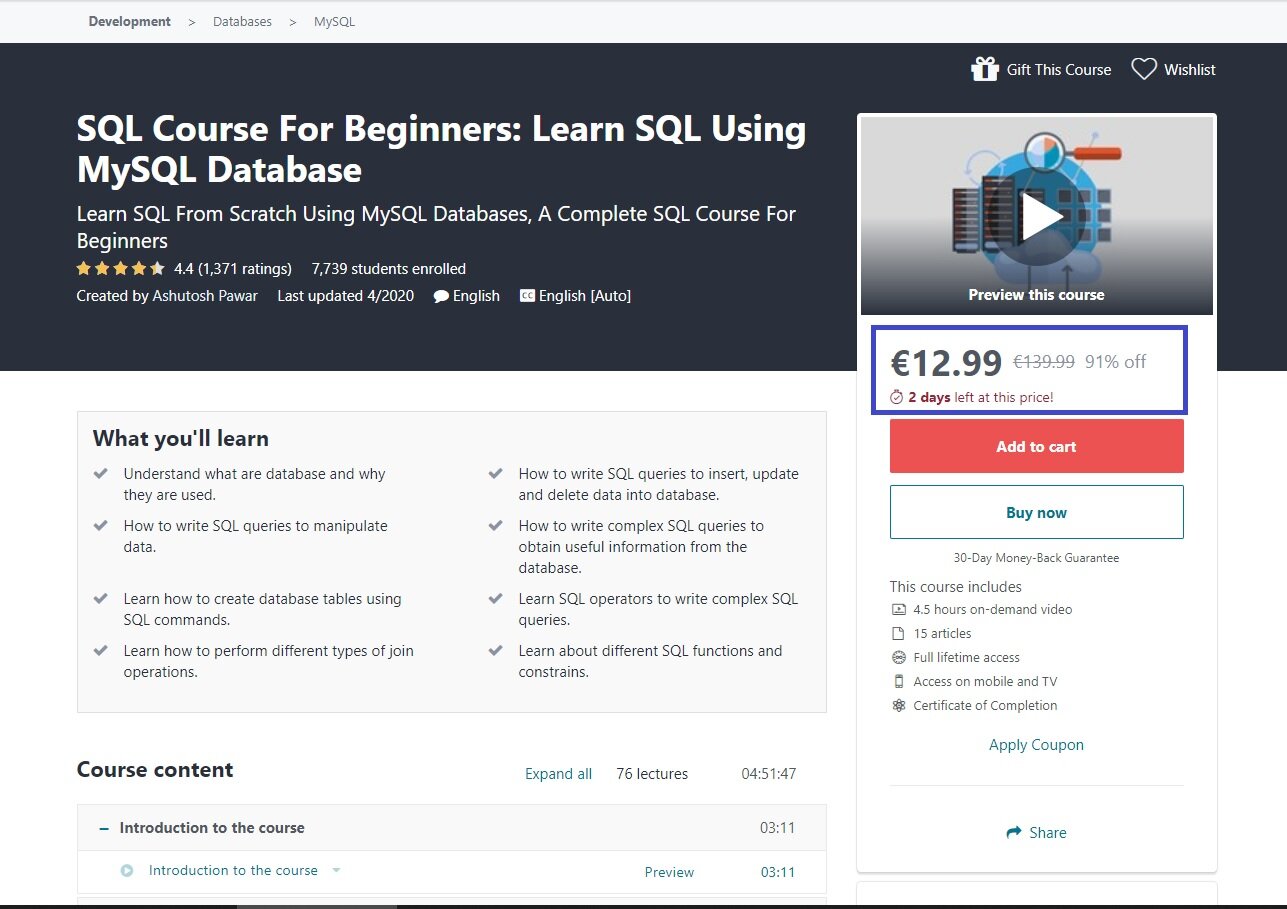Click checkmark beside 'How to write complex SQL queries'
This screenshot has width=1287, height=909.
click(x=495, y=526)
